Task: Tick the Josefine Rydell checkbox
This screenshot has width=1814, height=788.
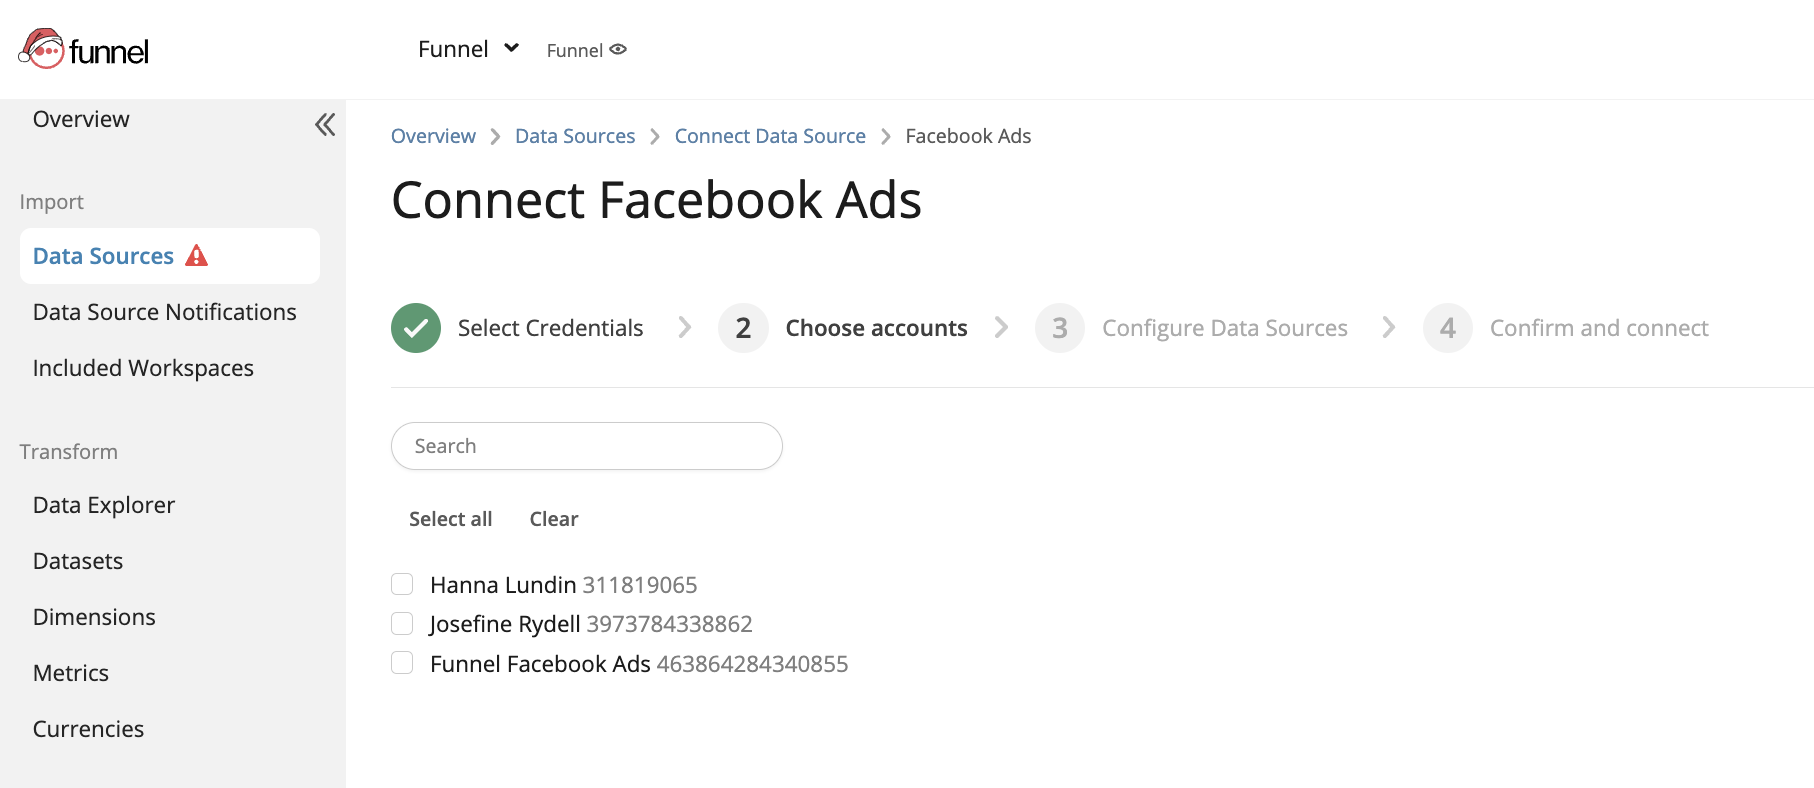Action: 402,624
